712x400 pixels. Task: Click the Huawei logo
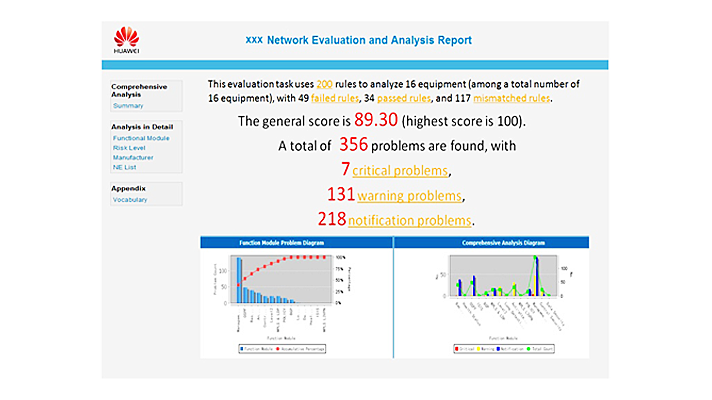point(127,40)
